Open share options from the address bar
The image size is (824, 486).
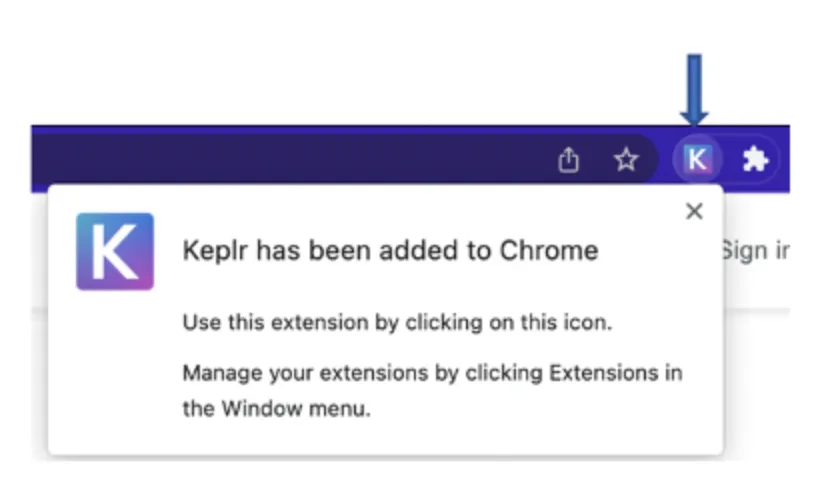coord(569,160)
